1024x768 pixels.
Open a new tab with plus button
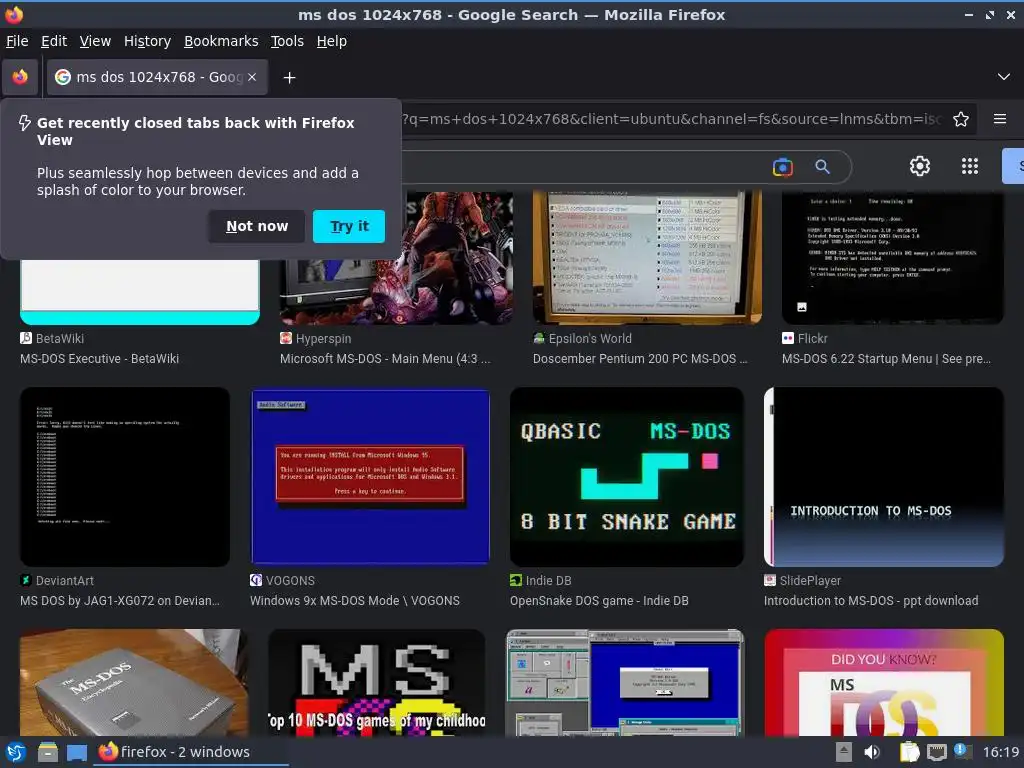[x=289, y=78]
